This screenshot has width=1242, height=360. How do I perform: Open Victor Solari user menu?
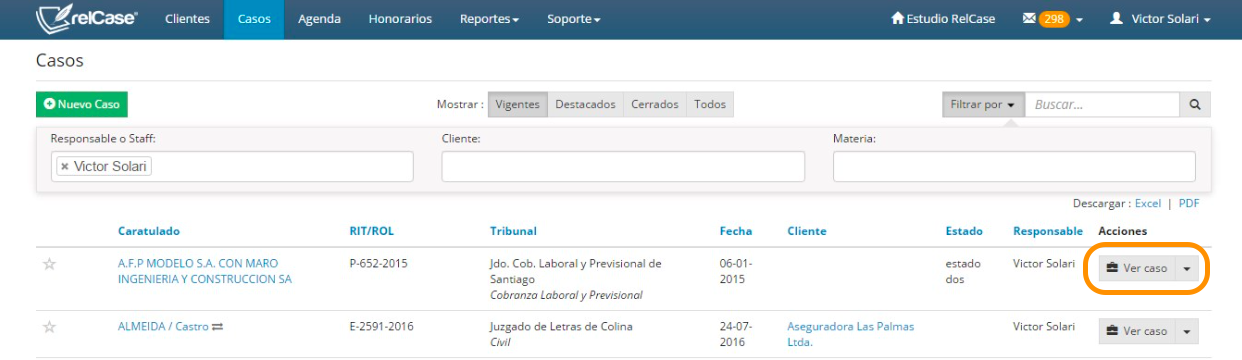1161,19
